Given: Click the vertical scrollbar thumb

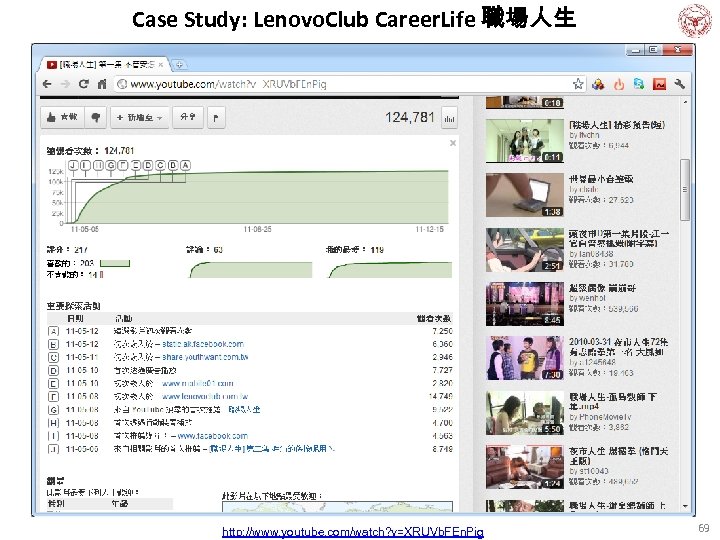Looking at the screenshot, I should [685, 190].
